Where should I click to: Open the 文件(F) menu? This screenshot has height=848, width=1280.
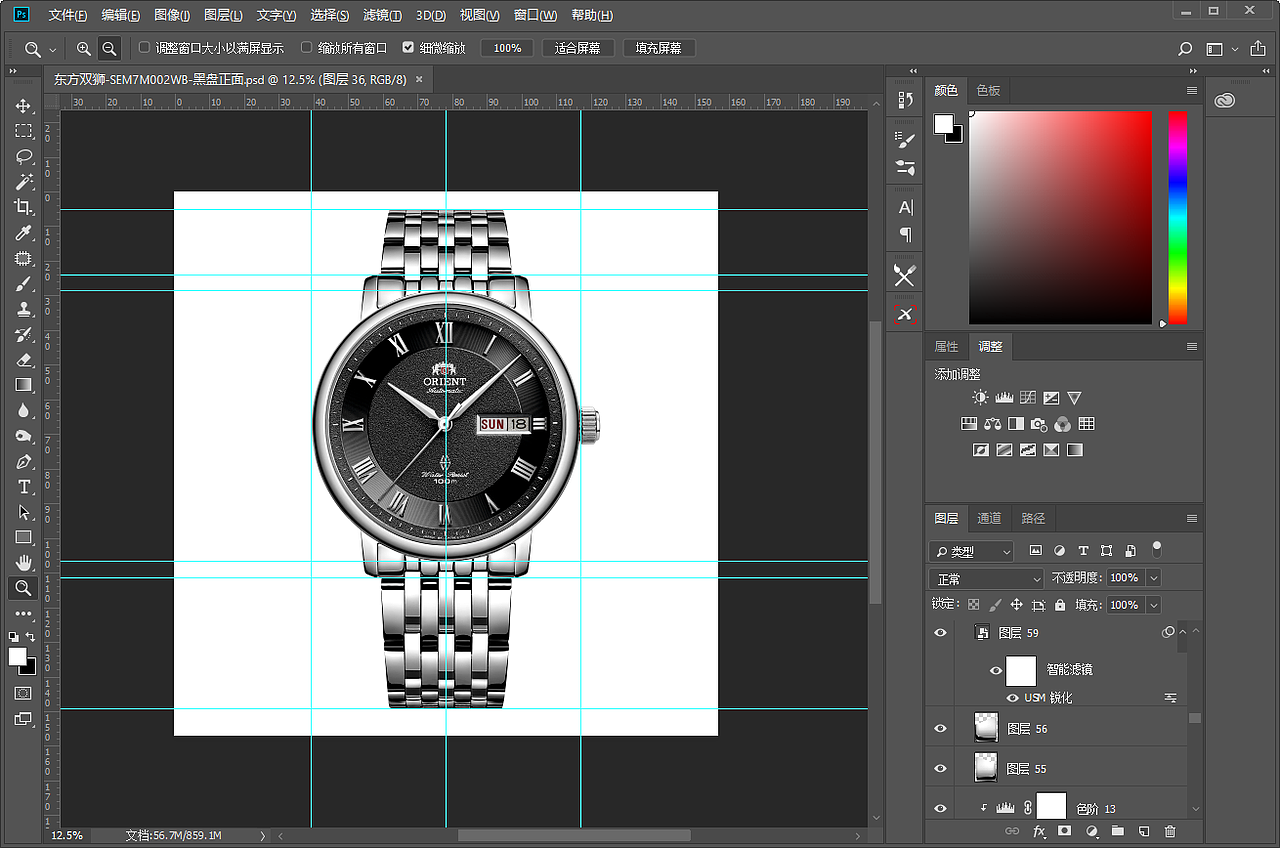point(68,16)
